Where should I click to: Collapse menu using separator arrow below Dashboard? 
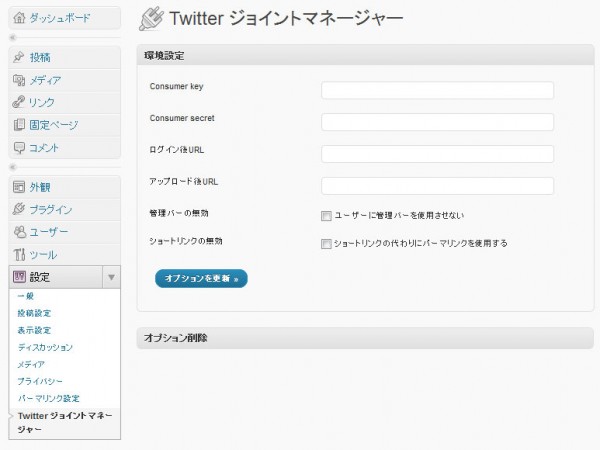13,38
